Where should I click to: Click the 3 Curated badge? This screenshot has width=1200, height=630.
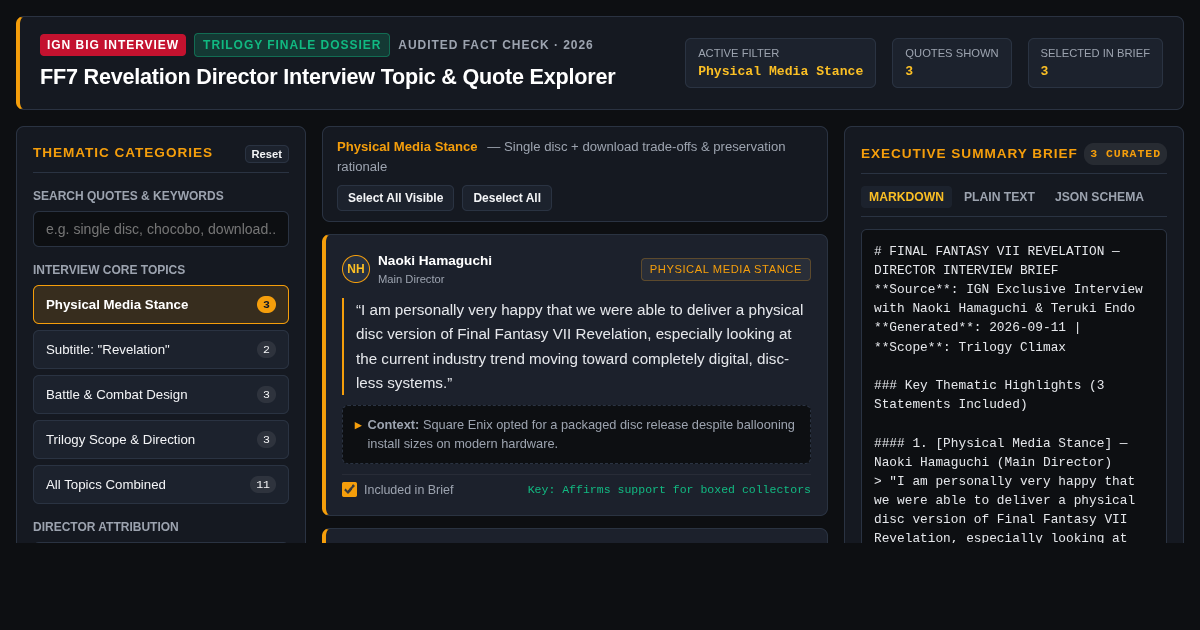coord(1125,154)
